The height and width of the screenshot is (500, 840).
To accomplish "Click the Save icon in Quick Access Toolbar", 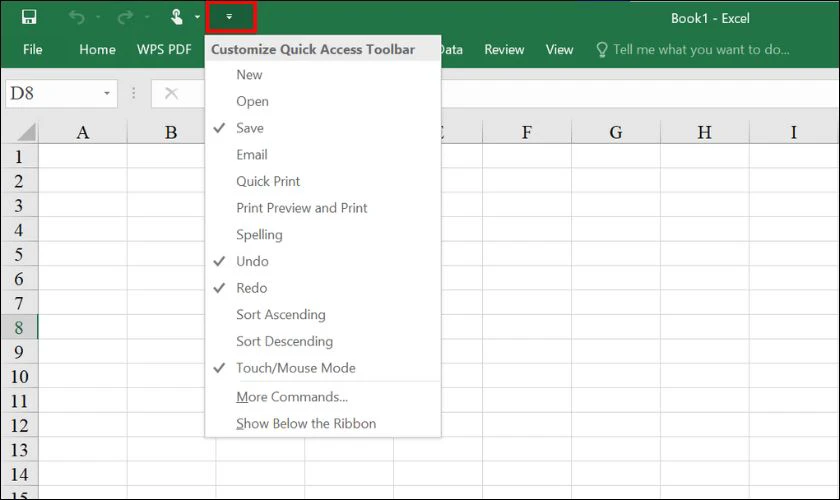I will (x=29, y=17).
